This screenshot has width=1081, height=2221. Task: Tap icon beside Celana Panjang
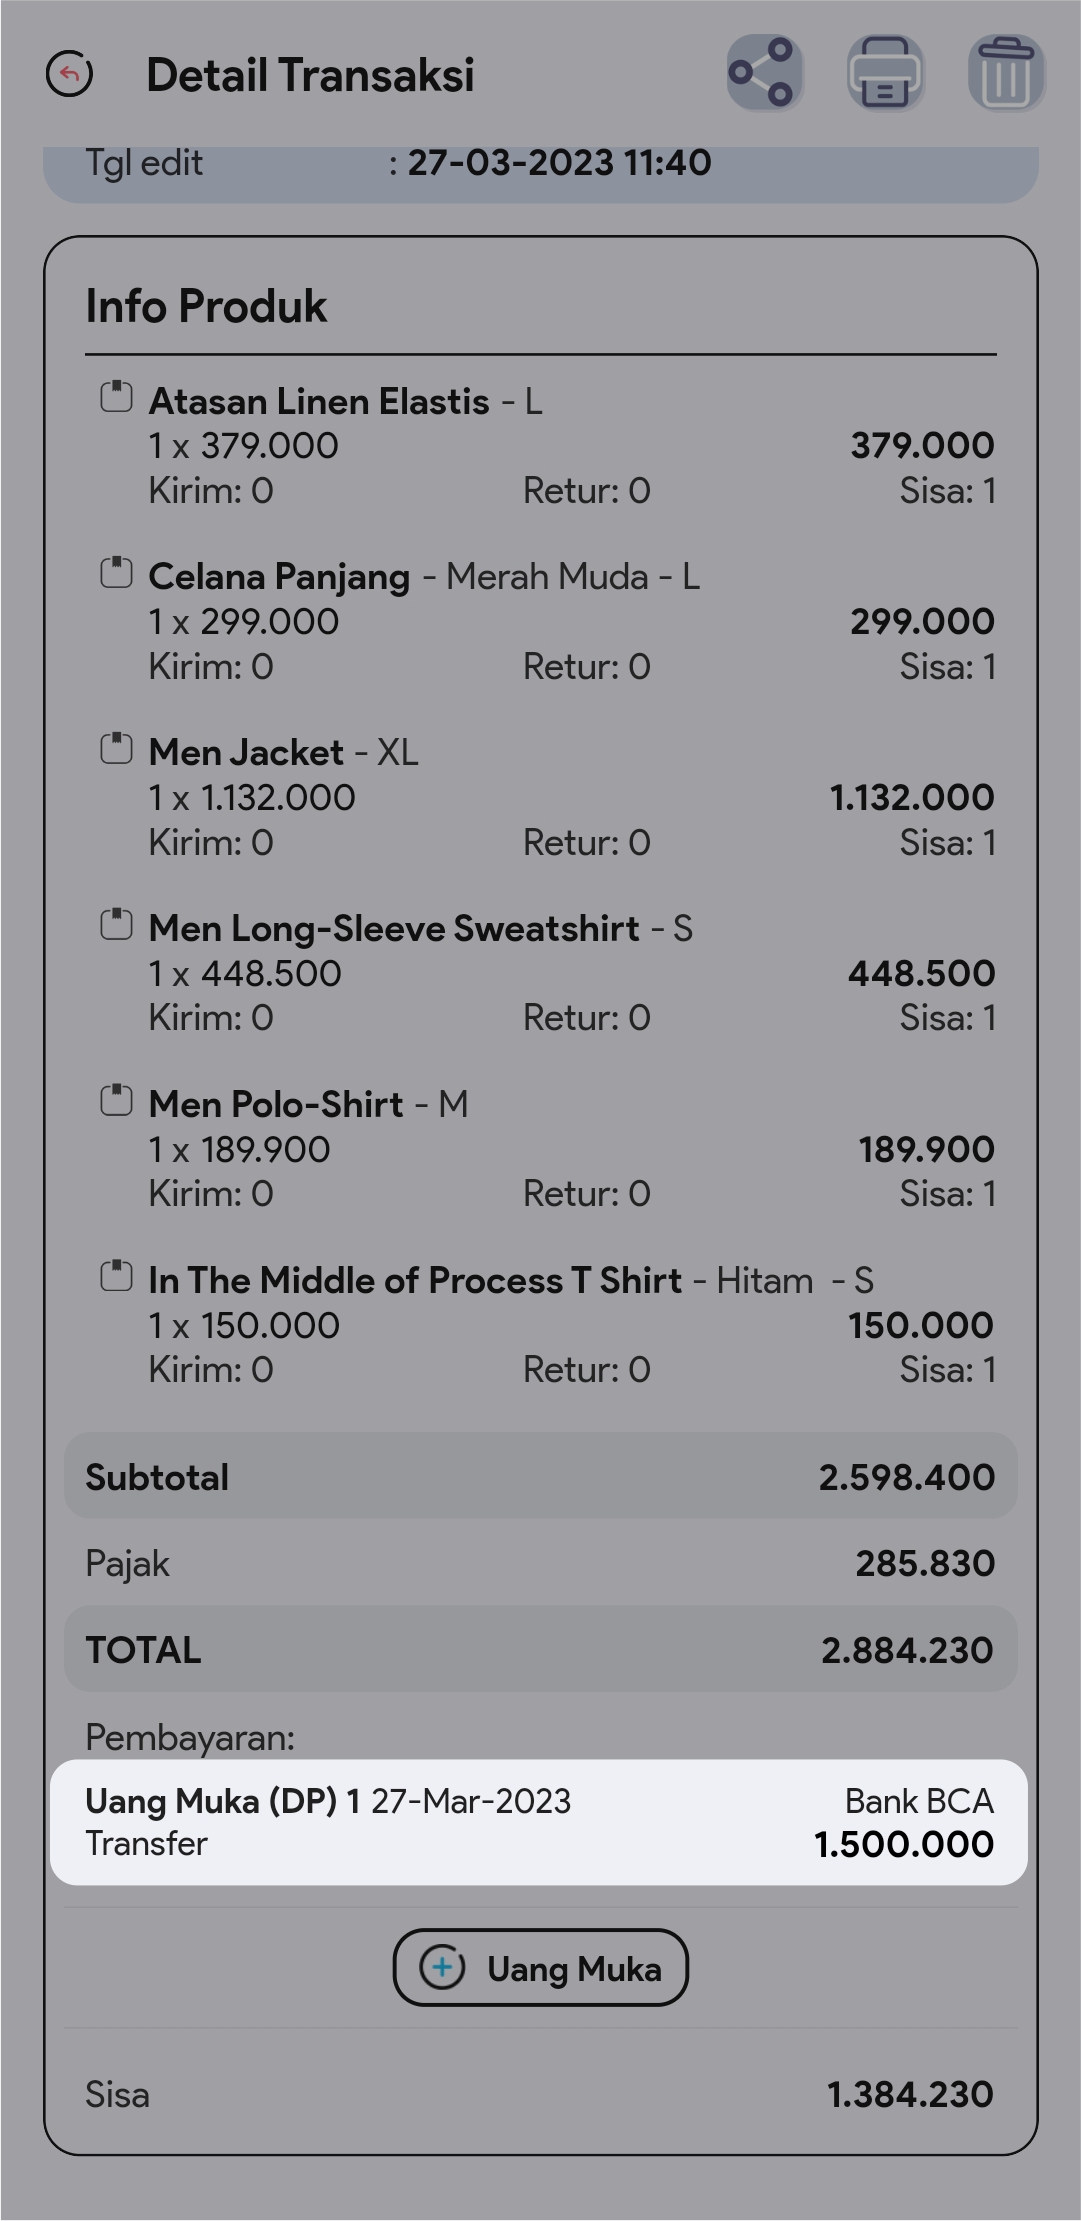click(x=116, y=573)
